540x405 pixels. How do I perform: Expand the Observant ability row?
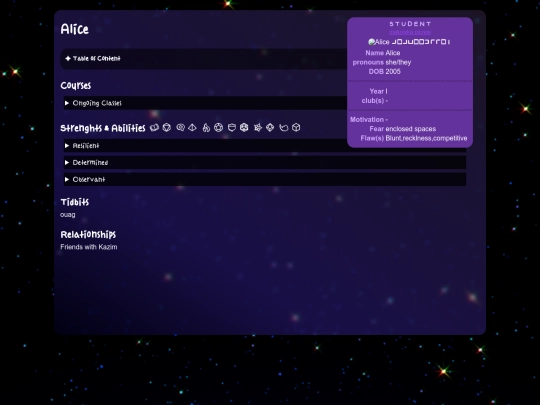pyautogui.click(x=265, y=179)
